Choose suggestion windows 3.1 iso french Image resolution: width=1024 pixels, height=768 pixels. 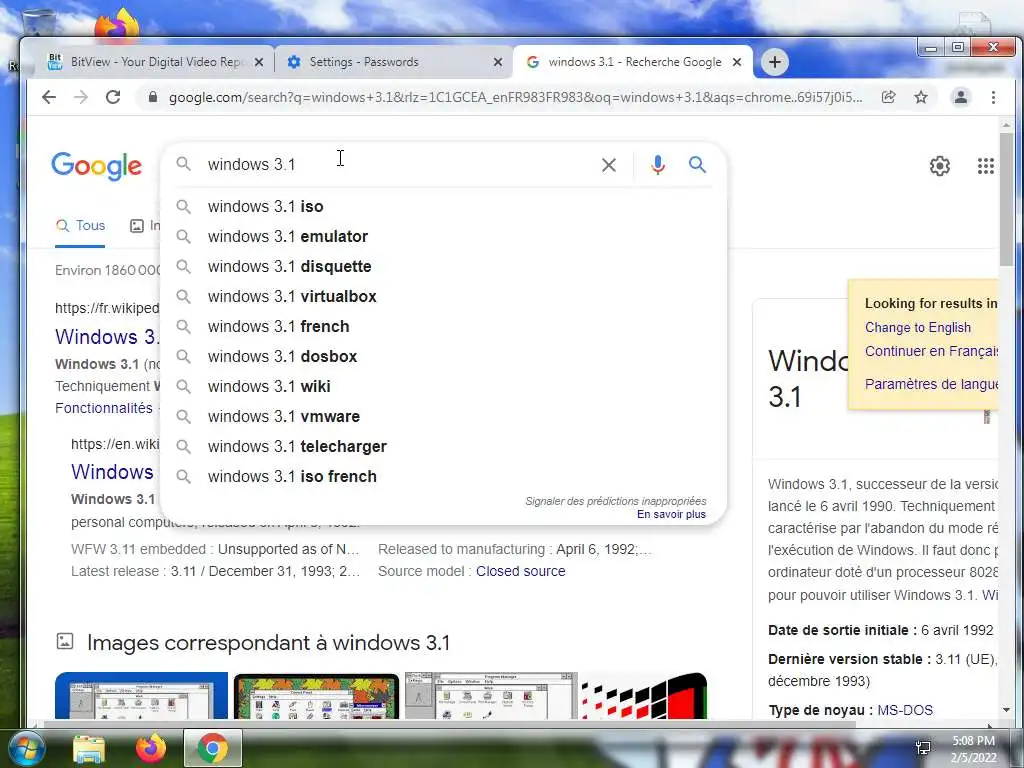pos(444,477)
